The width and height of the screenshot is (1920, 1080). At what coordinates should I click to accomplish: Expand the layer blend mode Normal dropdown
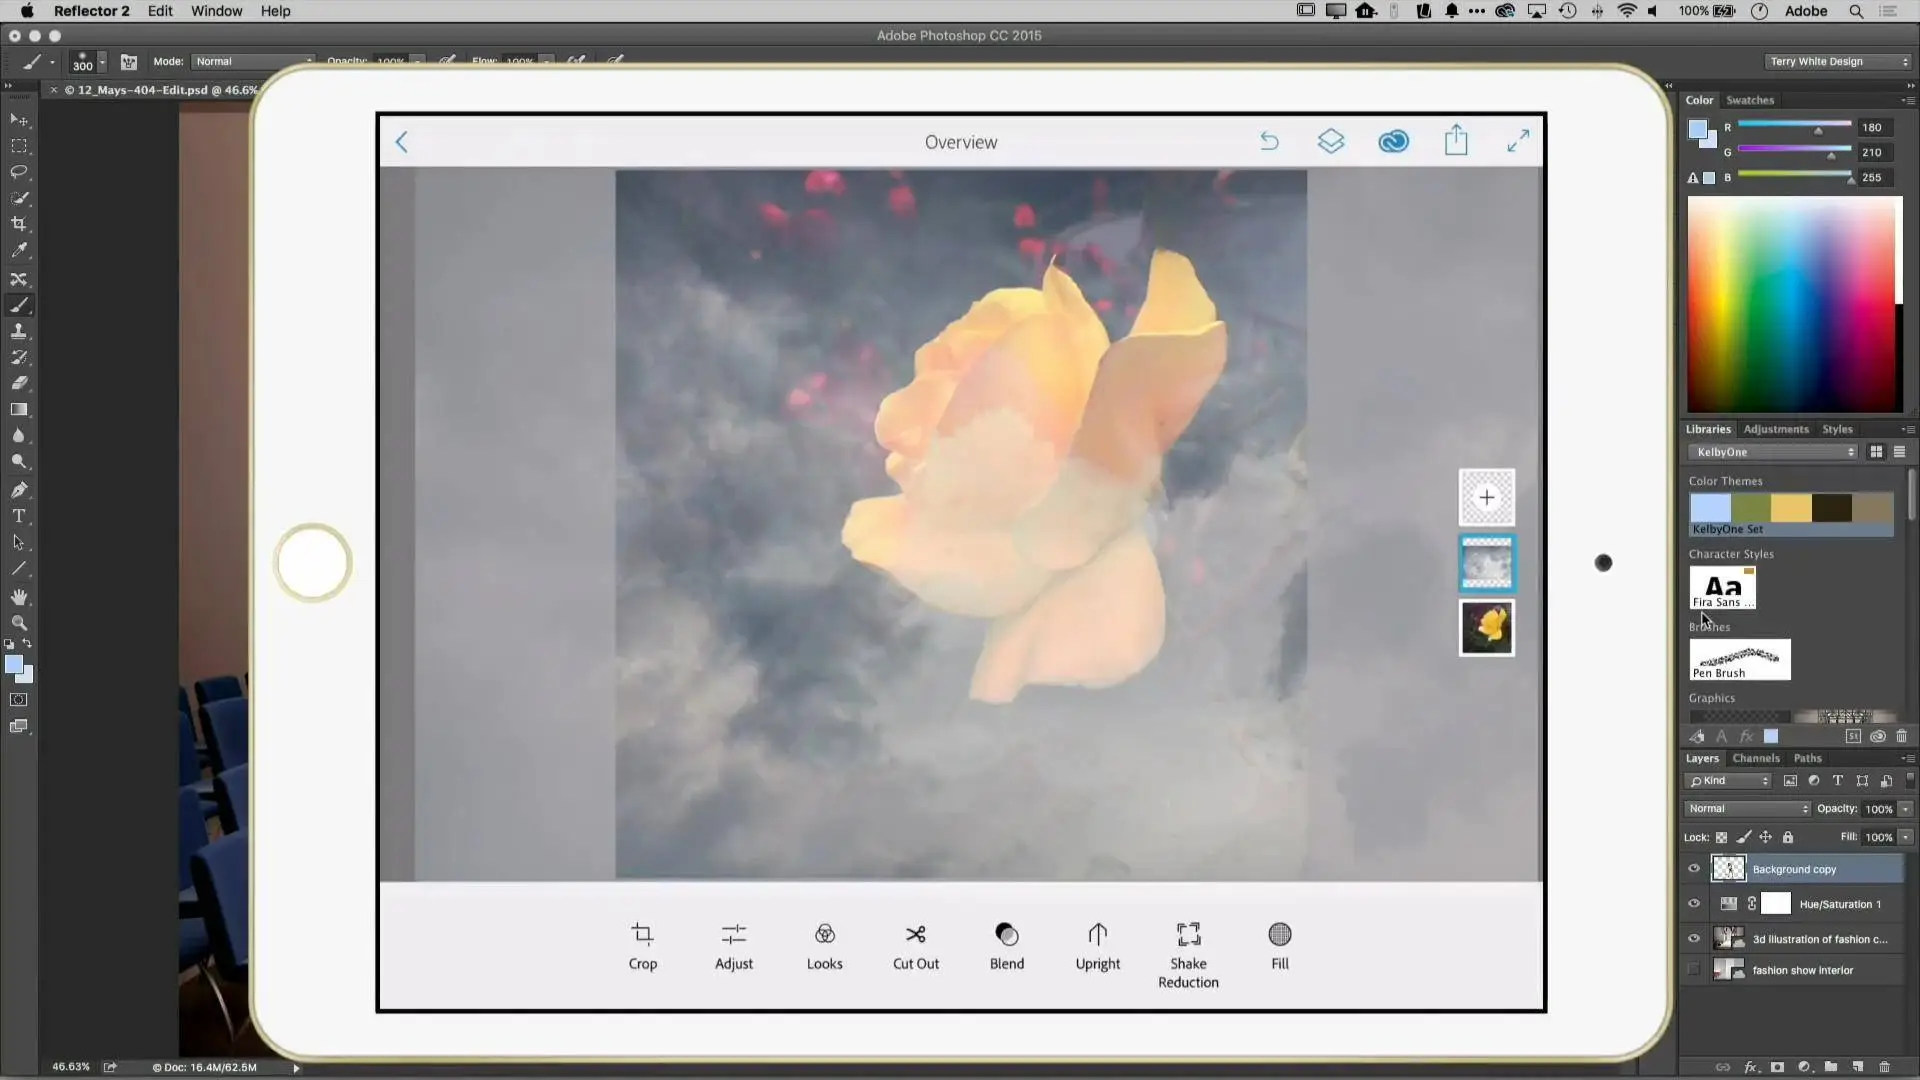point(1747,809)
